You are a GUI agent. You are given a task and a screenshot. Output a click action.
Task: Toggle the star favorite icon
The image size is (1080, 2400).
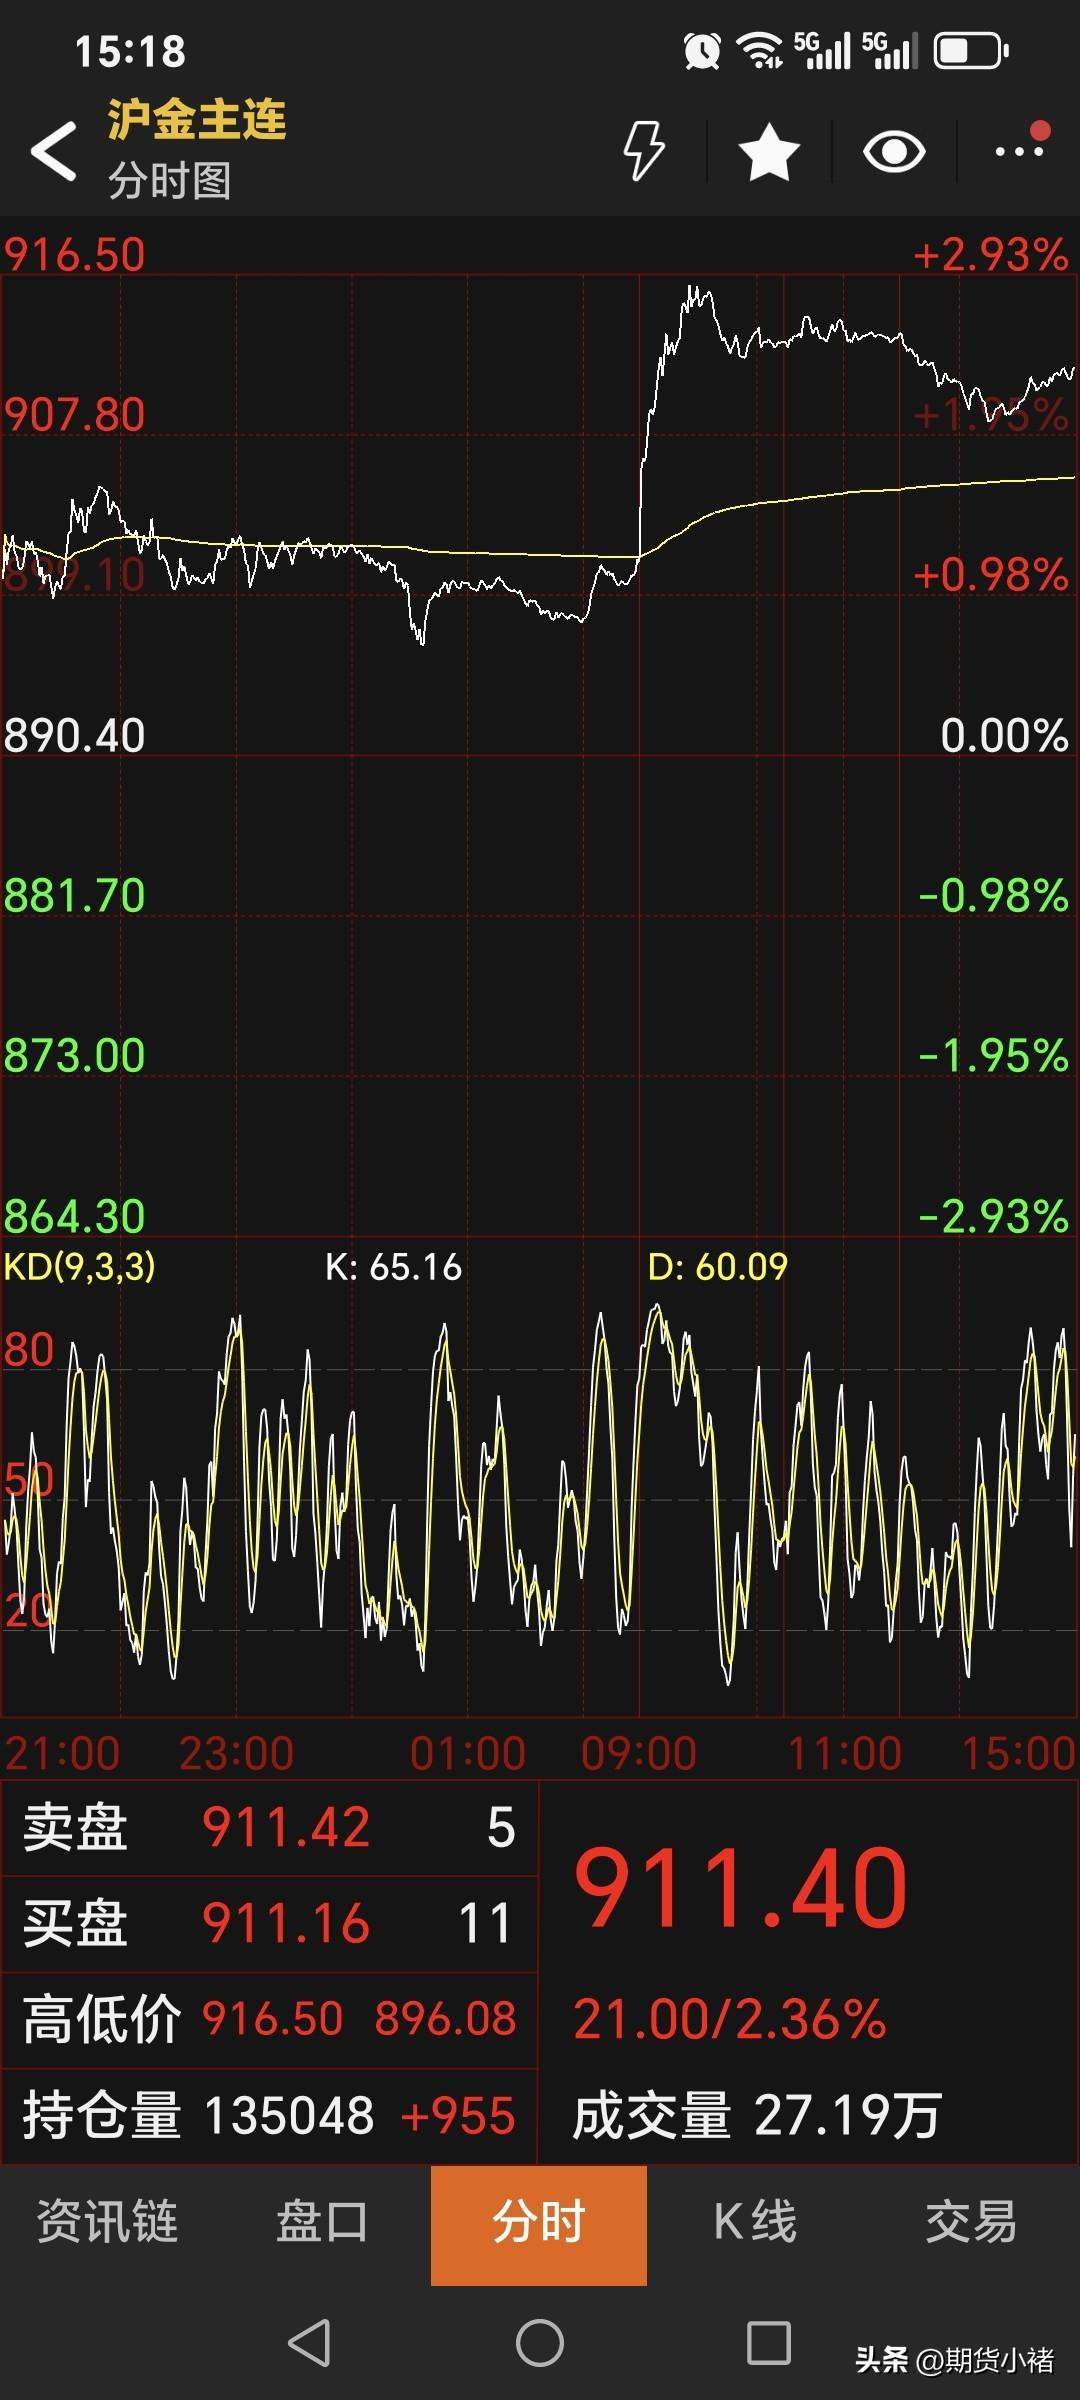pyautogui.click(x=769, y=152)
